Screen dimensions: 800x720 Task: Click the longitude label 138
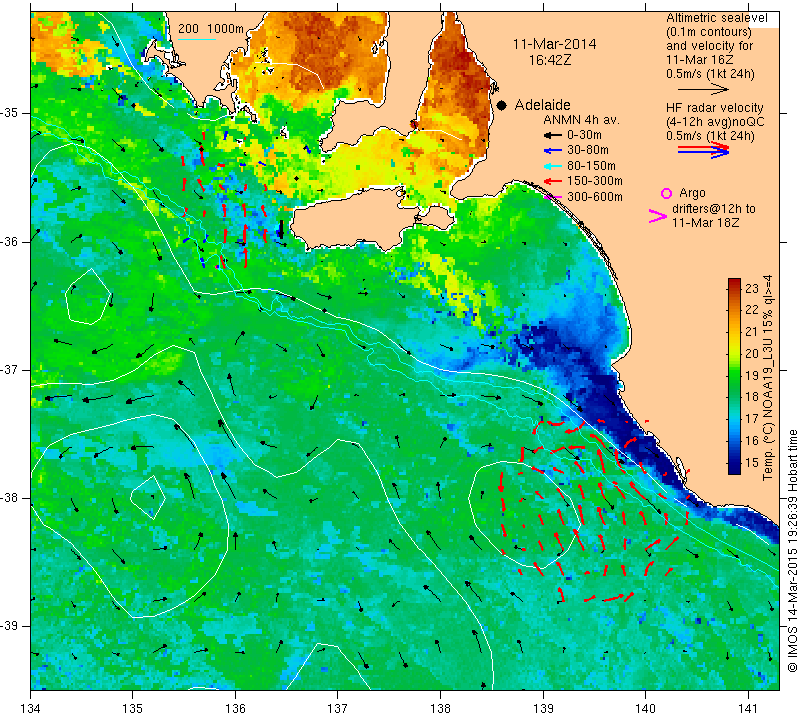coord(440,709)
